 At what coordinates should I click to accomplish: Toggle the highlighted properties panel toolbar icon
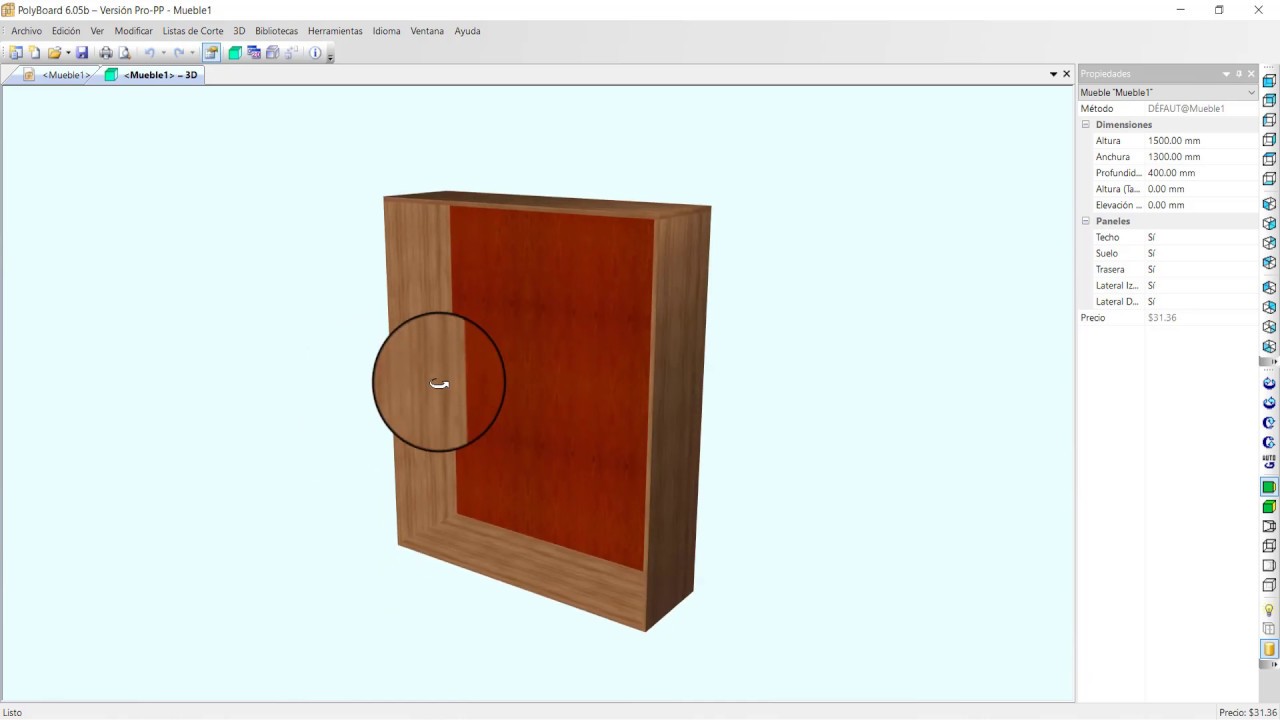(x=212, y=53)
